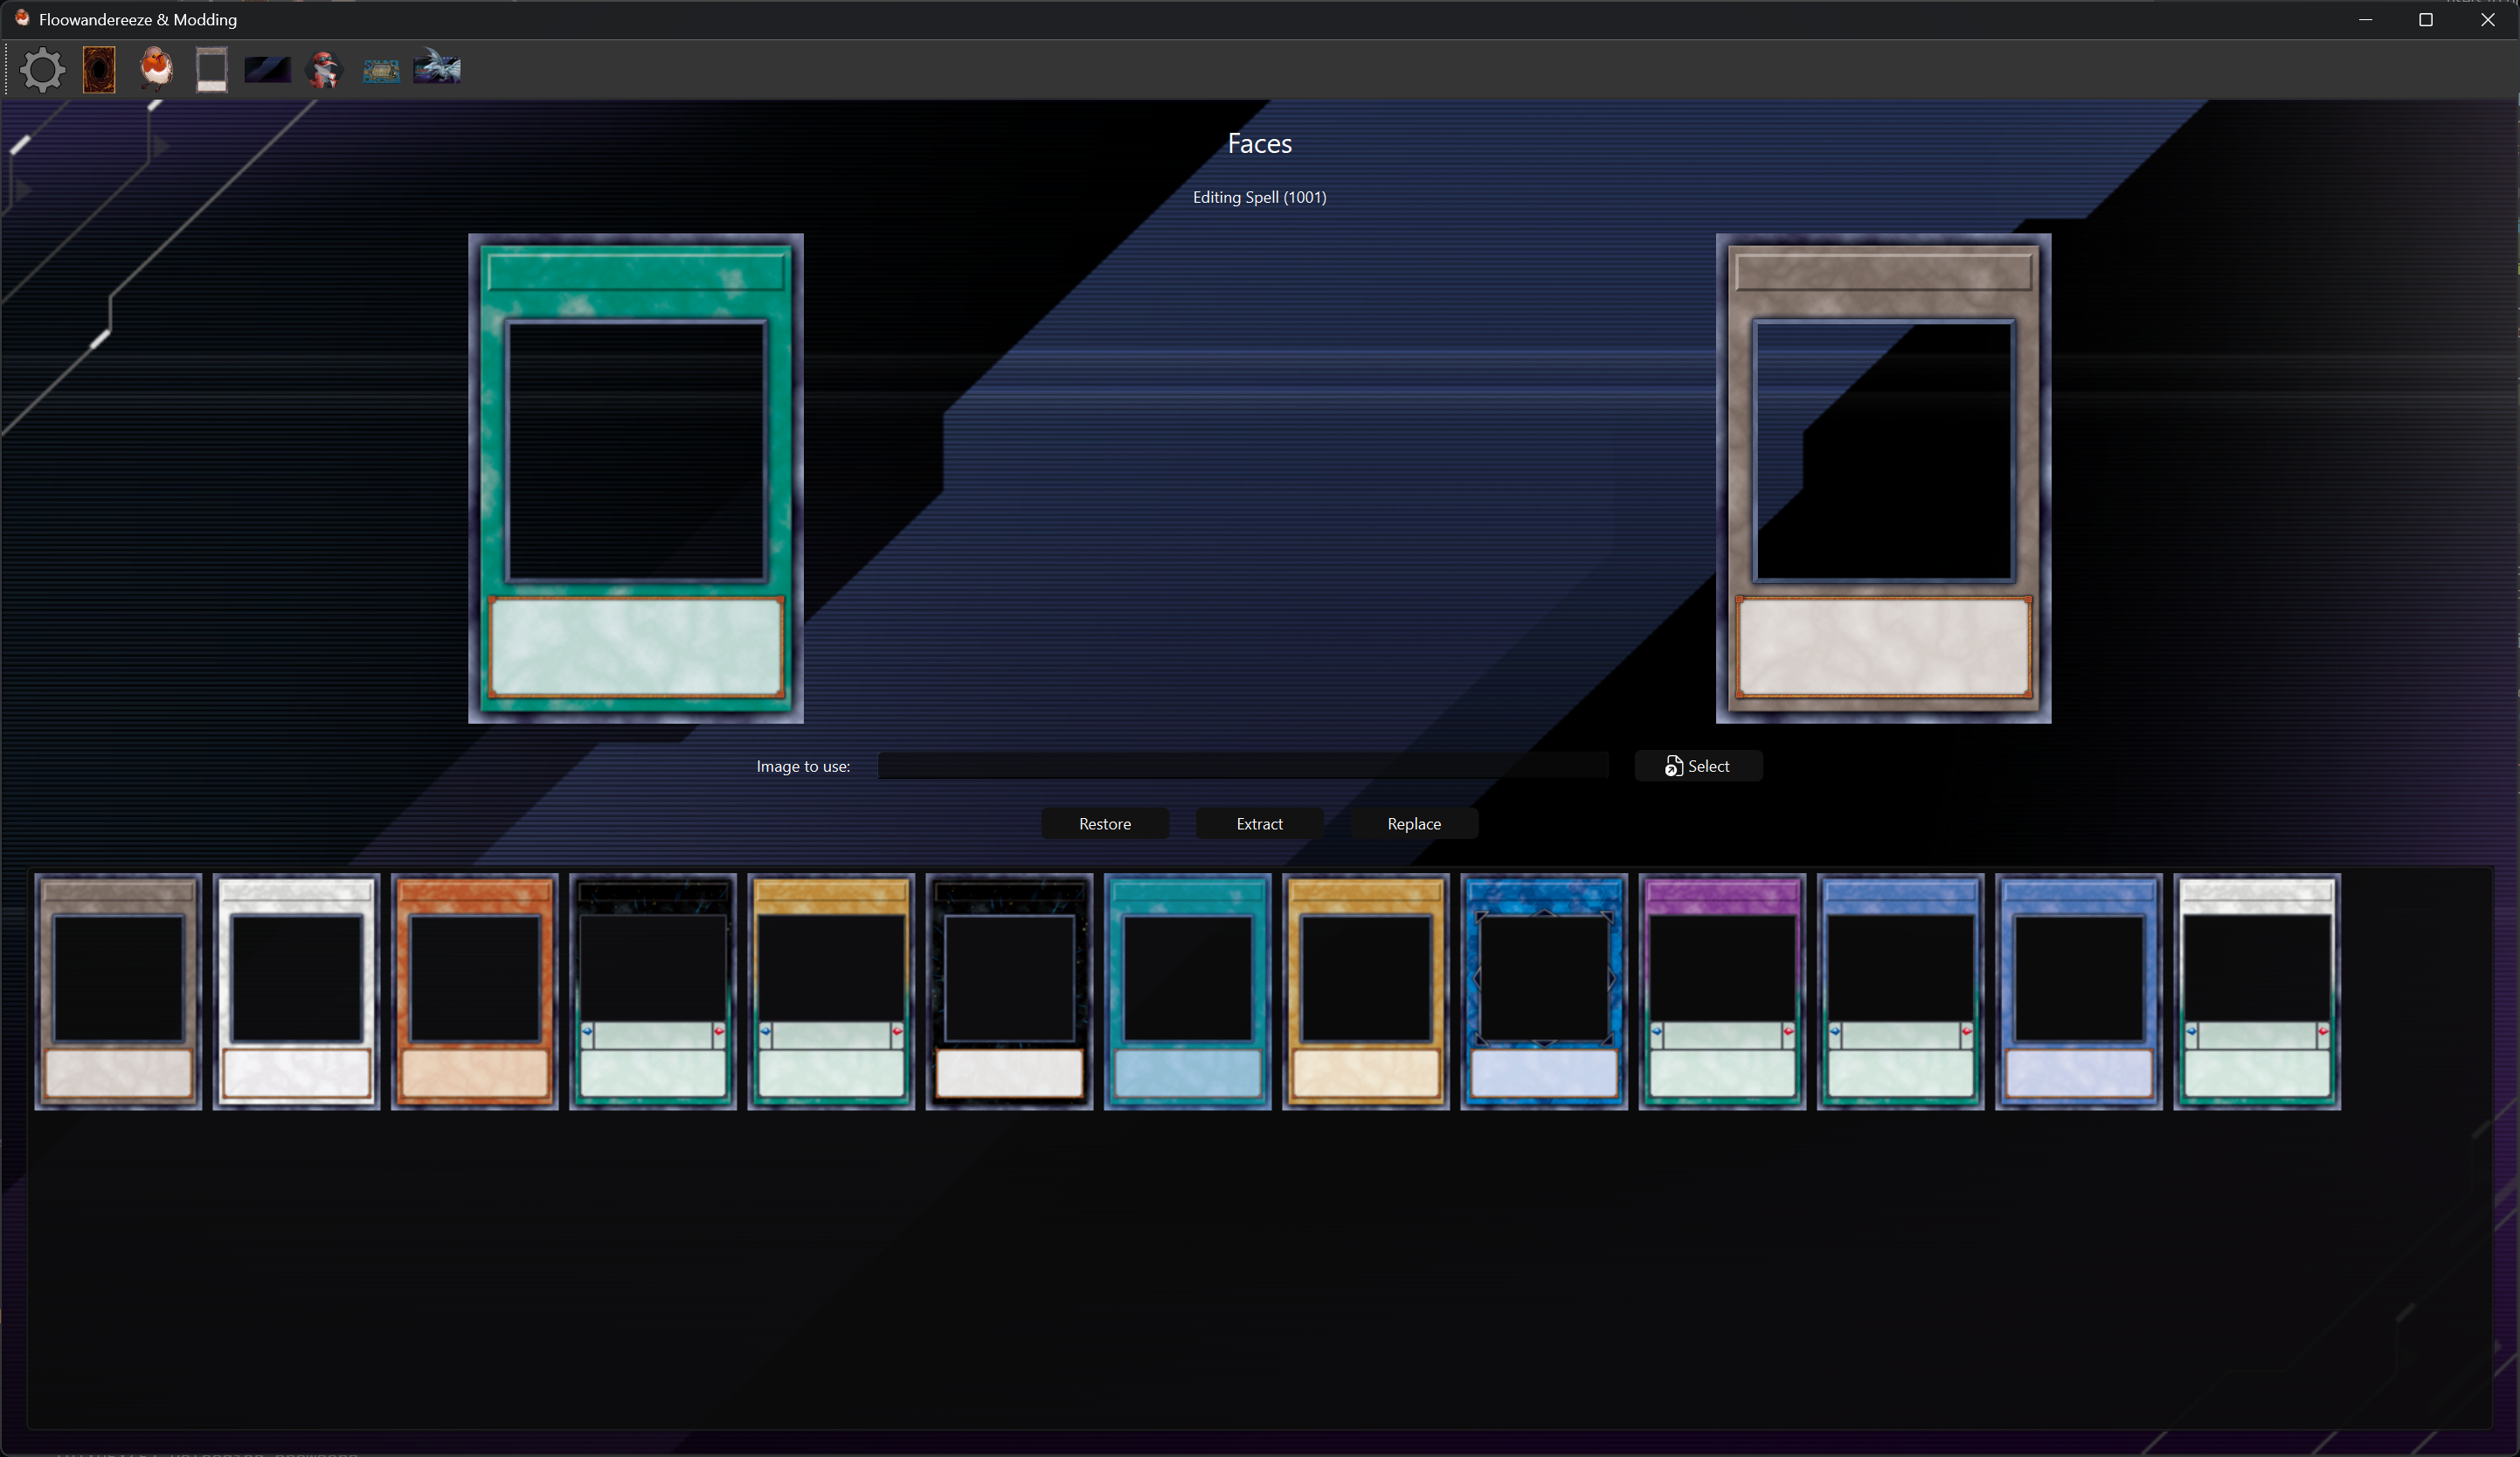The width and height of the screenshot is (2520, 1457).
Task: Open the duel field mat icon
Action: 381,71
